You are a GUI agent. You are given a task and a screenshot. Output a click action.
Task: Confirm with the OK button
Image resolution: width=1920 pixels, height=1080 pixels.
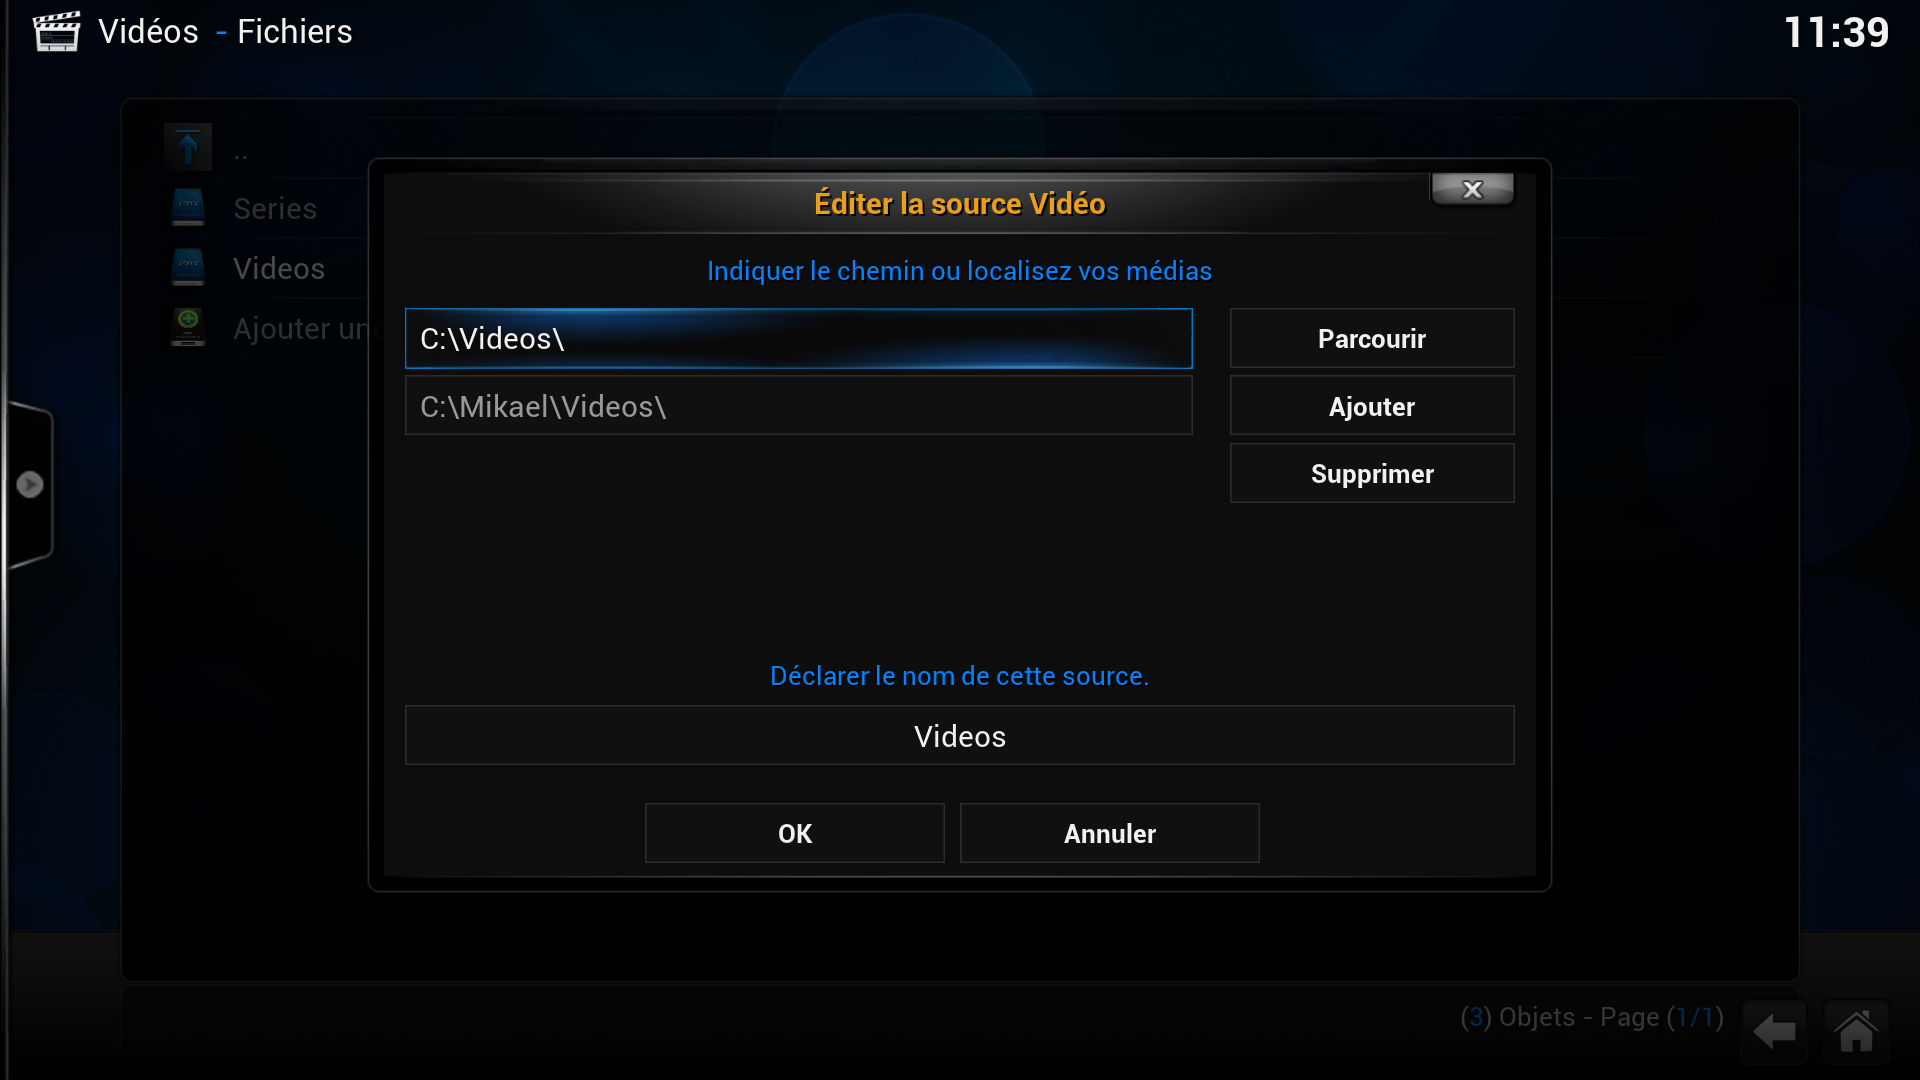(795, 833)
